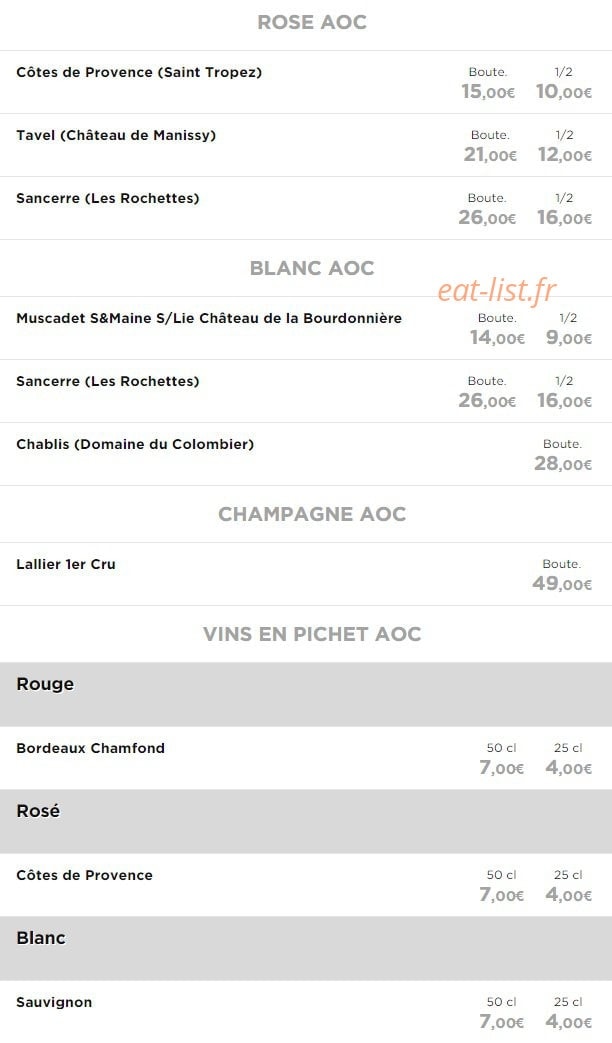Click Bordeaux Chamfond pichet wine
Image resolution: width=612 pixels, height=1043 pixels.
(x=90, y=748)
